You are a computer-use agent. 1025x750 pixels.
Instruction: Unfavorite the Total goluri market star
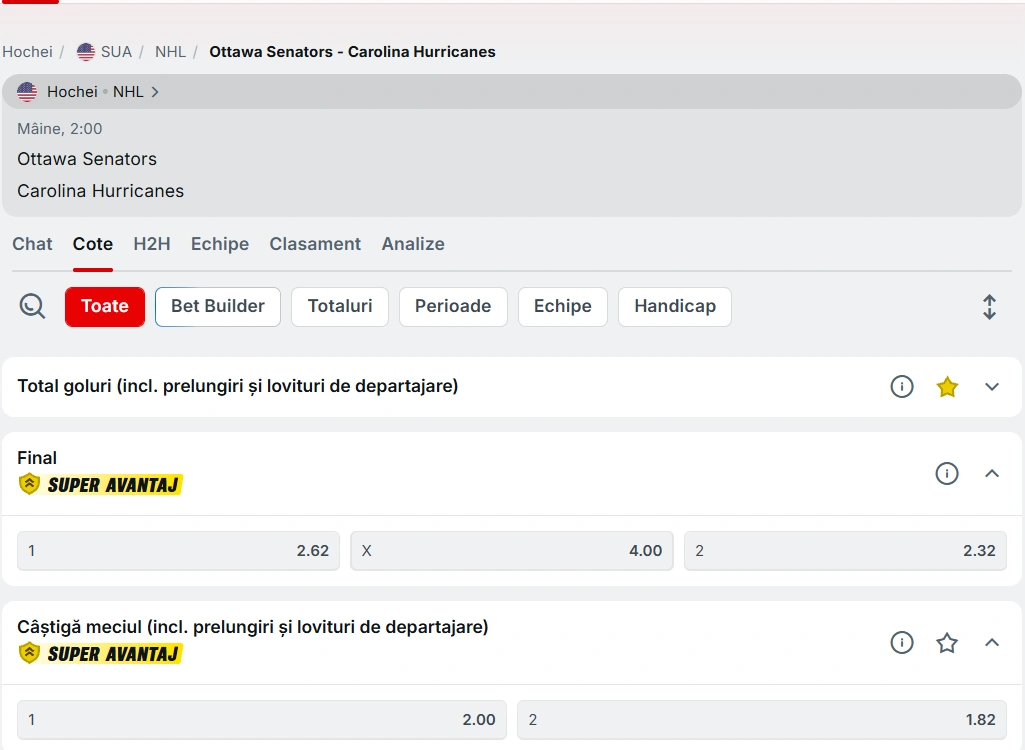pyautogui.click(x=947, y=387)
